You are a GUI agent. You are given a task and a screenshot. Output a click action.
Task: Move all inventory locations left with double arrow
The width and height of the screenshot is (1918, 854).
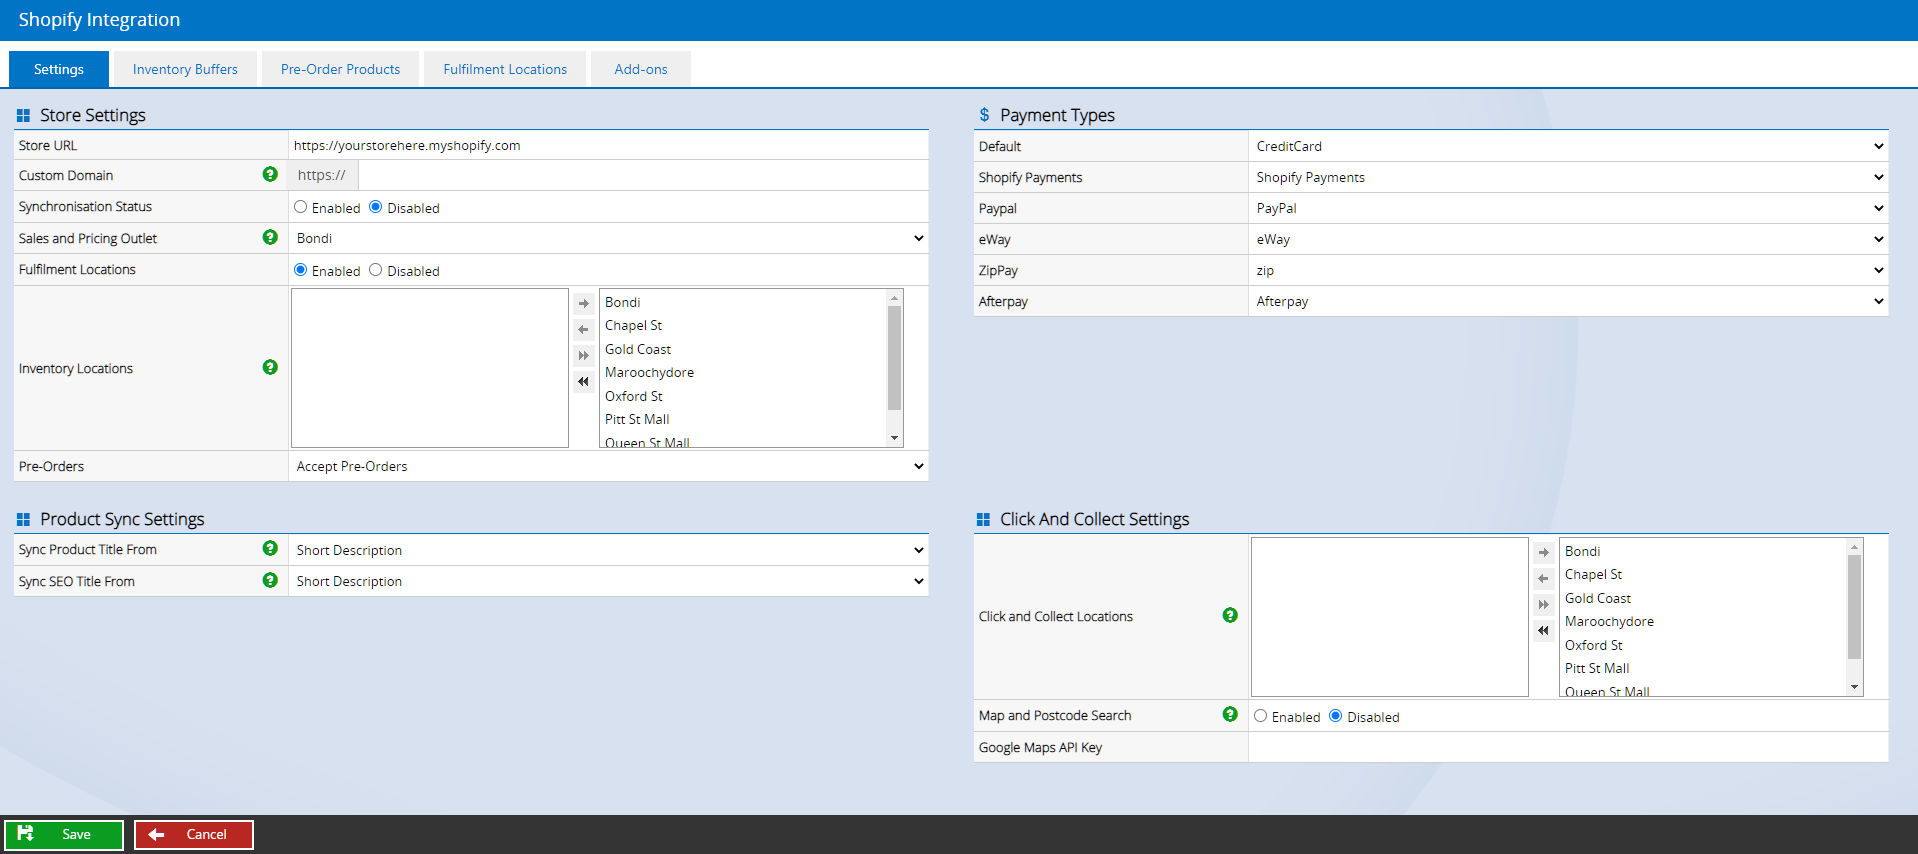tap(584, 381)
